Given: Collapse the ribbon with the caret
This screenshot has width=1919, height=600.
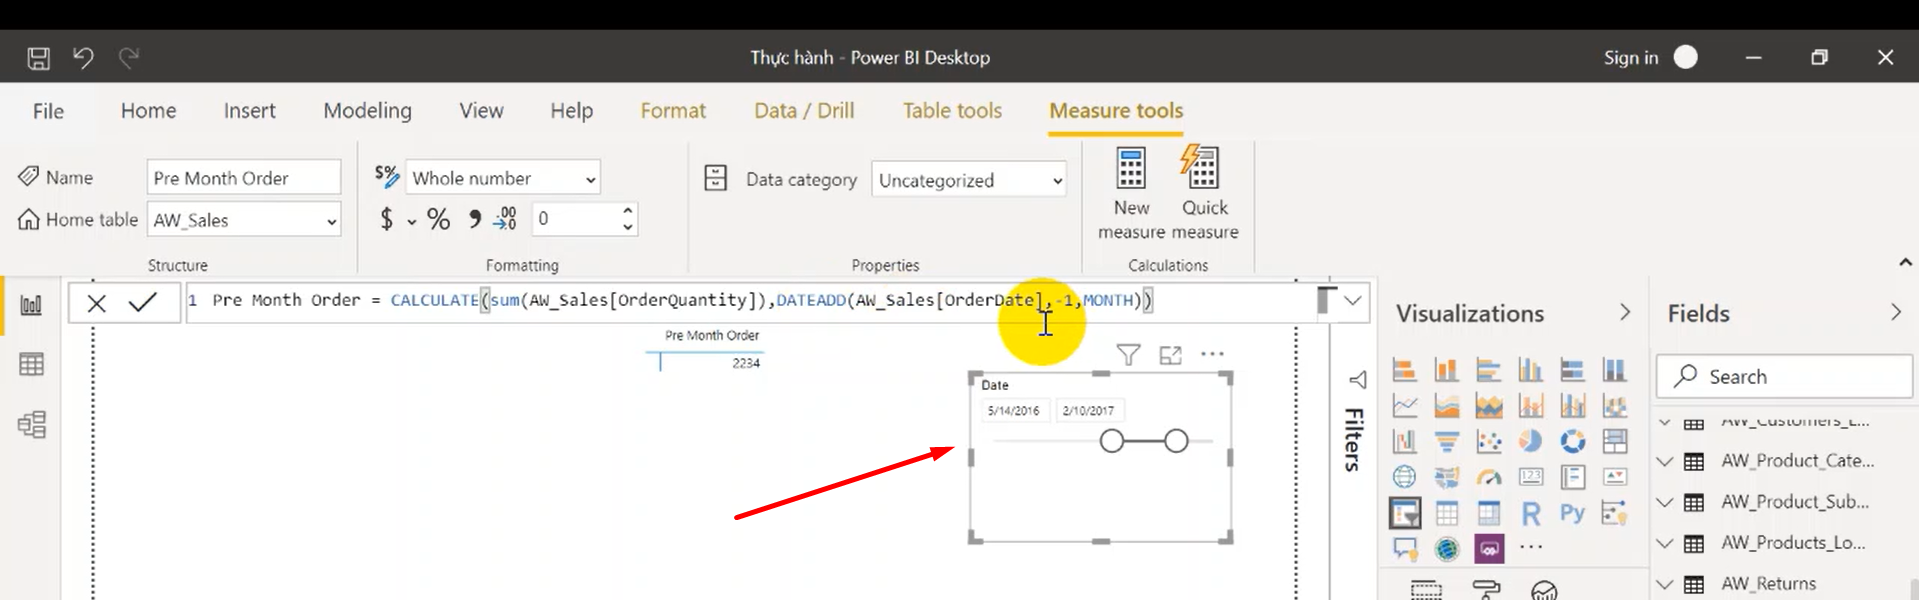Looking at the screenshot, I should click(x=1905, y=262).
